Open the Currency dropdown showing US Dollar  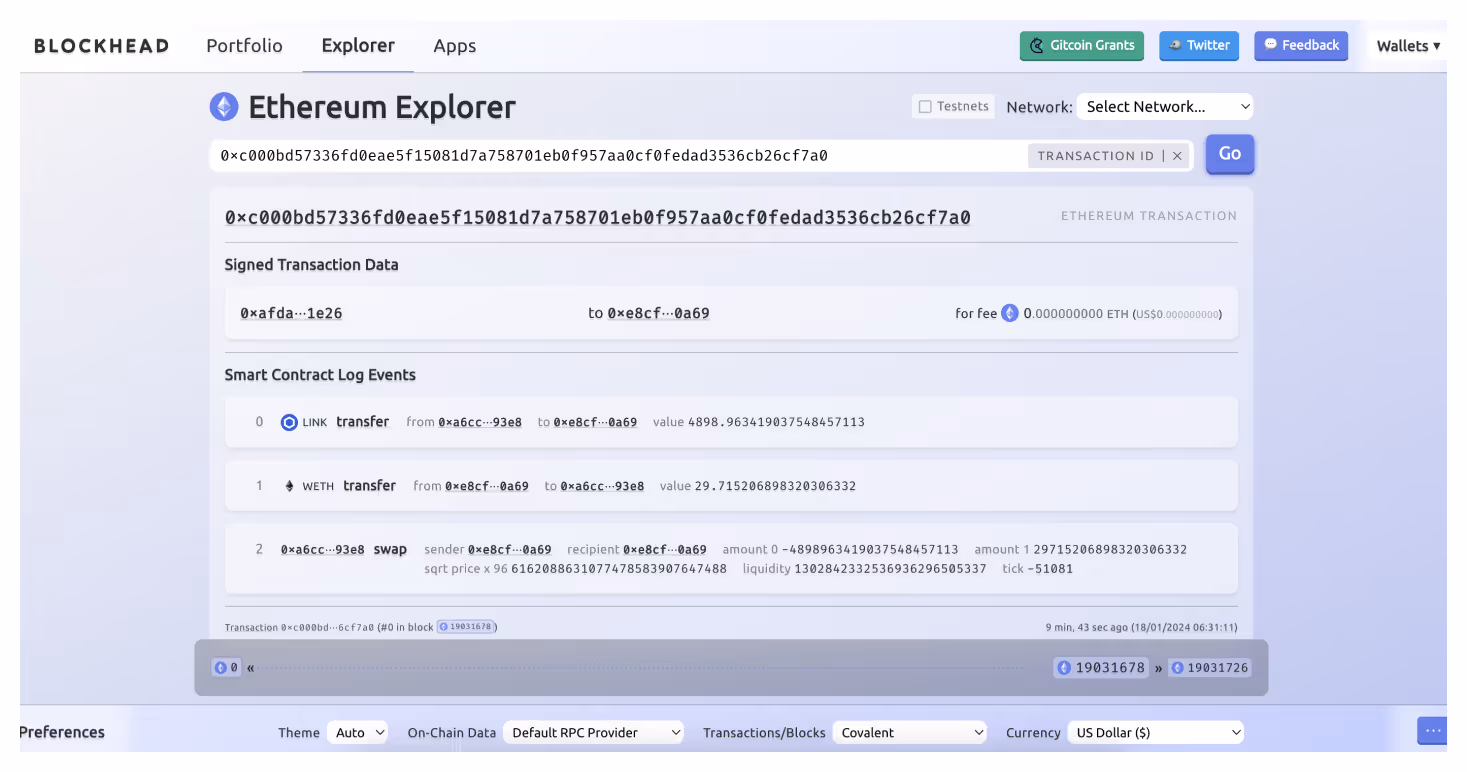tap(1155, 732)
